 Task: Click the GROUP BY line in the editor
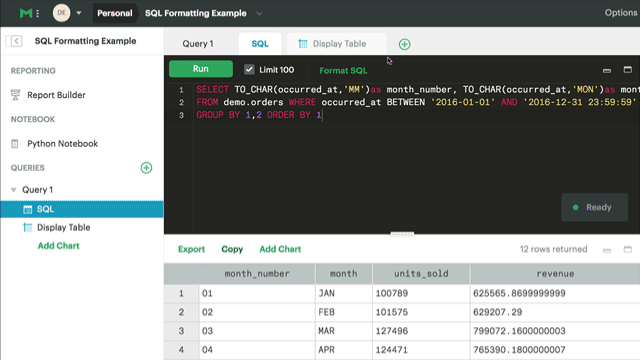pos(259,115)
